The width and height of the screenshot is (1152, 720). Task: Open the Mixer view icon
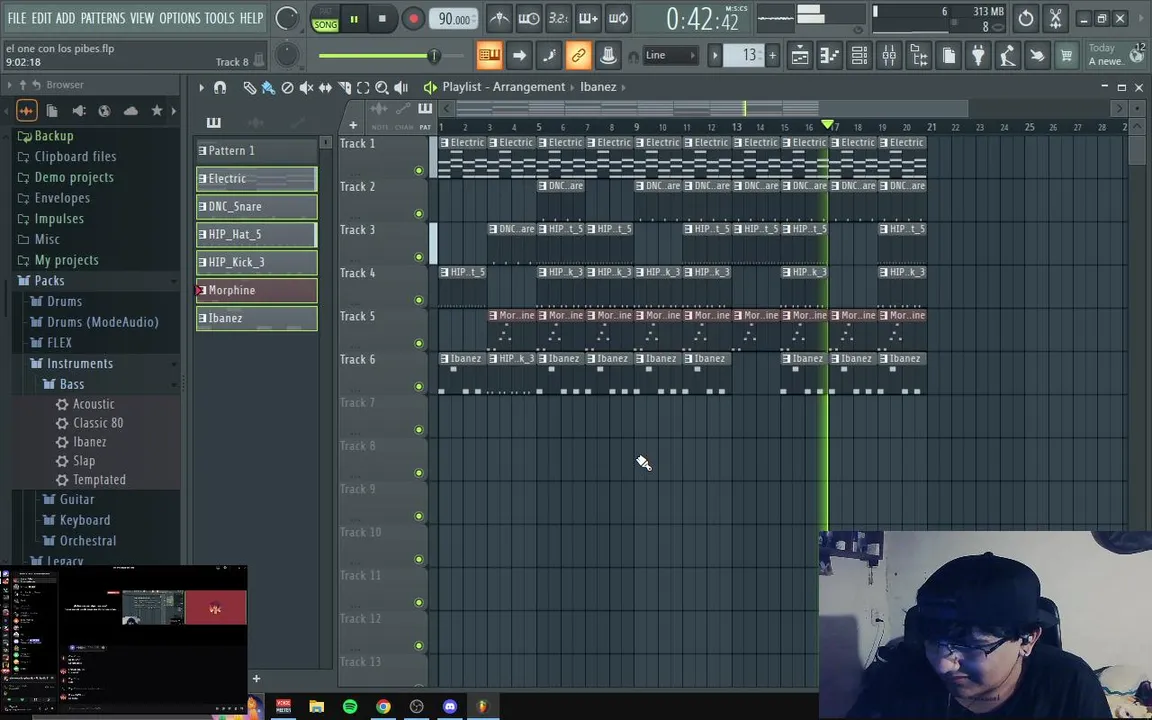coord(889,55)
